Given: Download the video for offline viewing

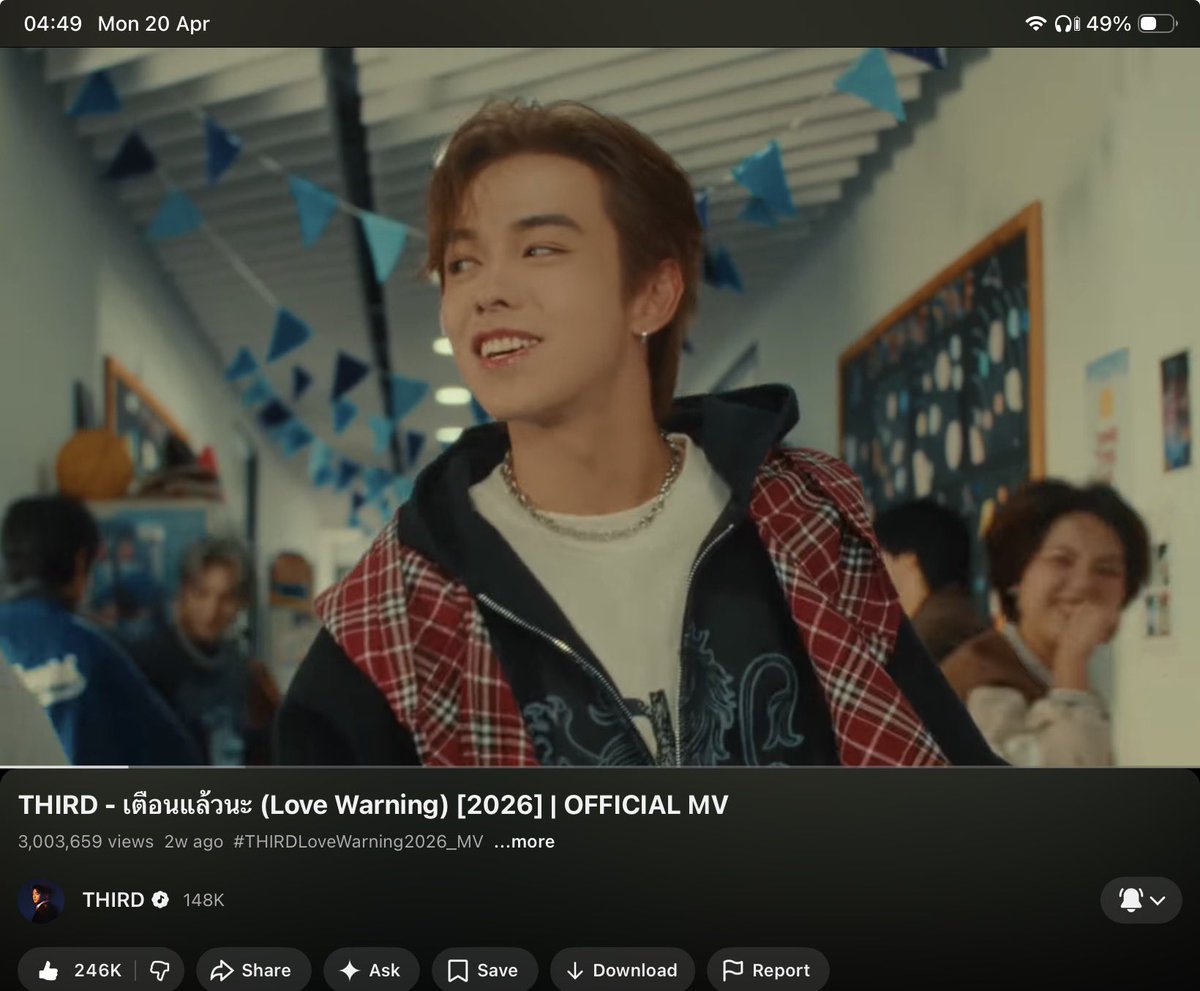Looking at the screenshot, I should [x=622, y=970].
